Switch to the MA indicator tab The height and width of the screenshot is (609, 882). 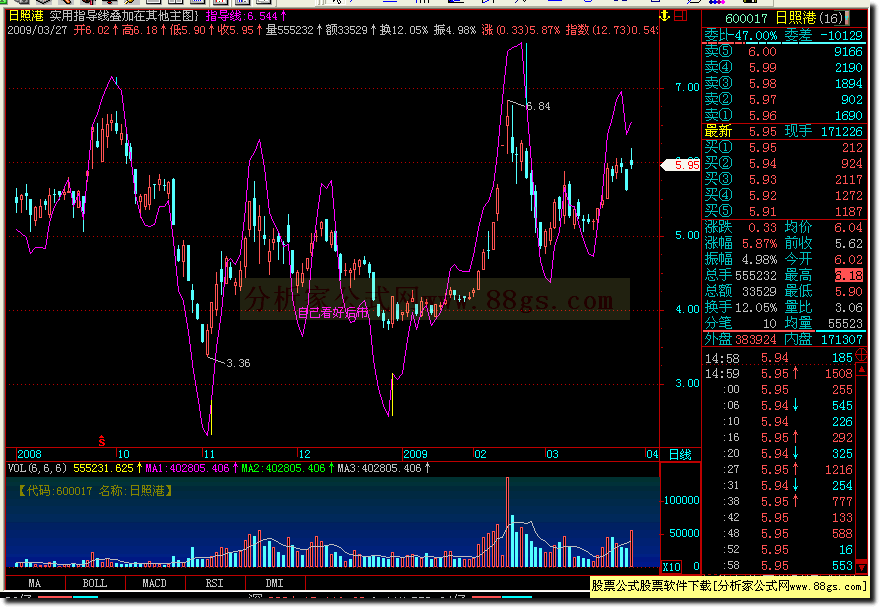[x=35, y=584]
